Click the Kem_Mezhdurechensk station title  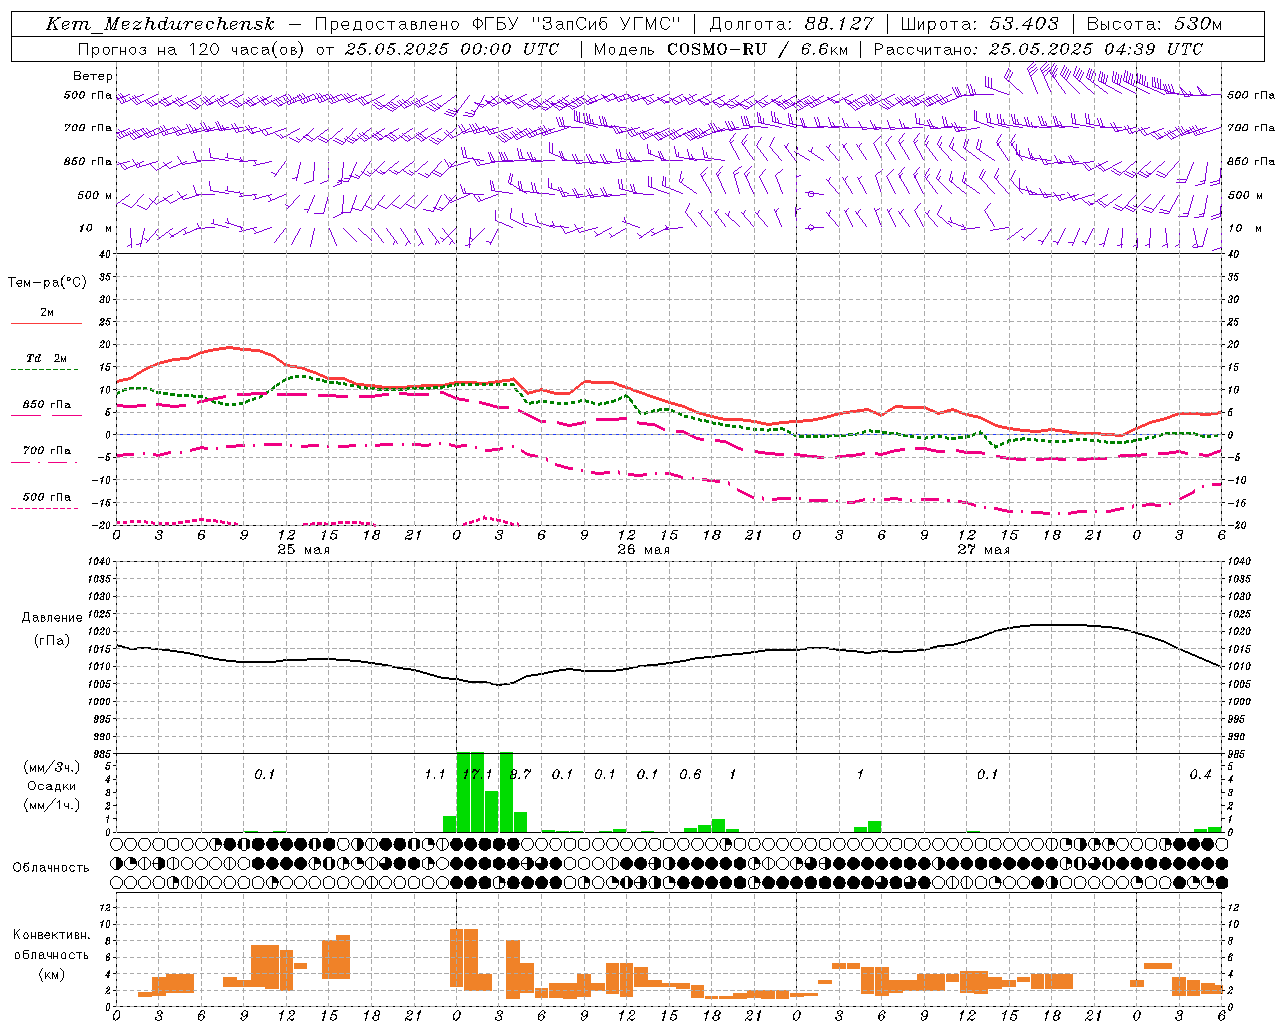pos(160,24)
